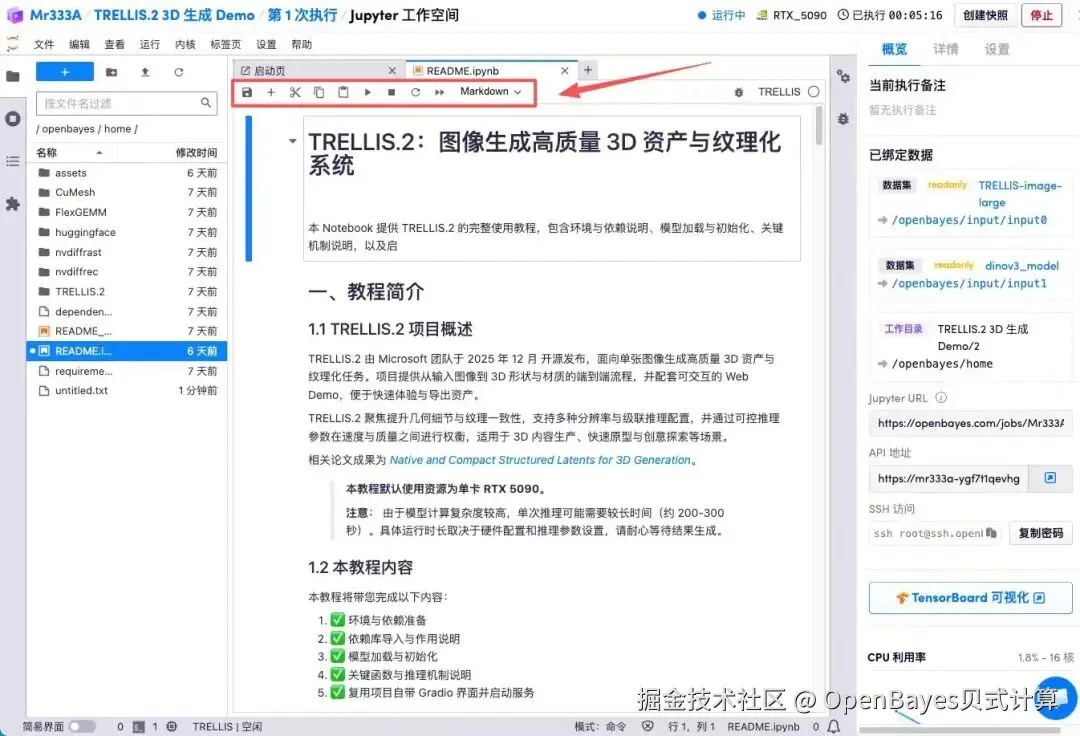
Task: Click the 创建快照 button
Action: [x=985, y=15]
